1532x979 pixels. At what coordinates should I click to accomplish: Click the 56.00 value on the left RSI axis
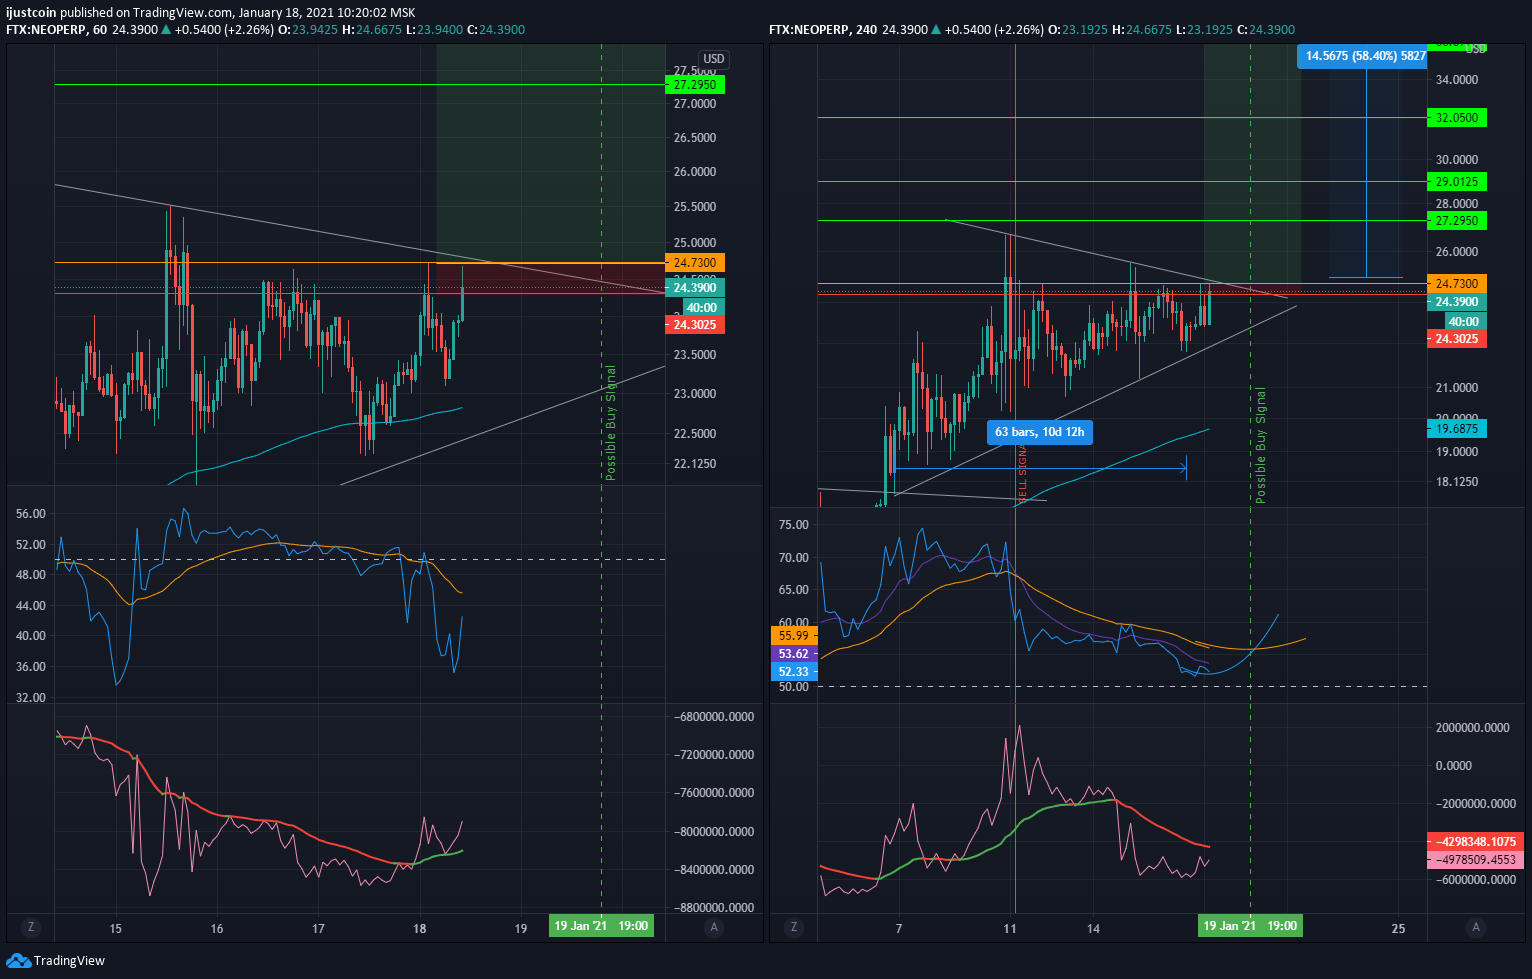click(x=31, y=514)
